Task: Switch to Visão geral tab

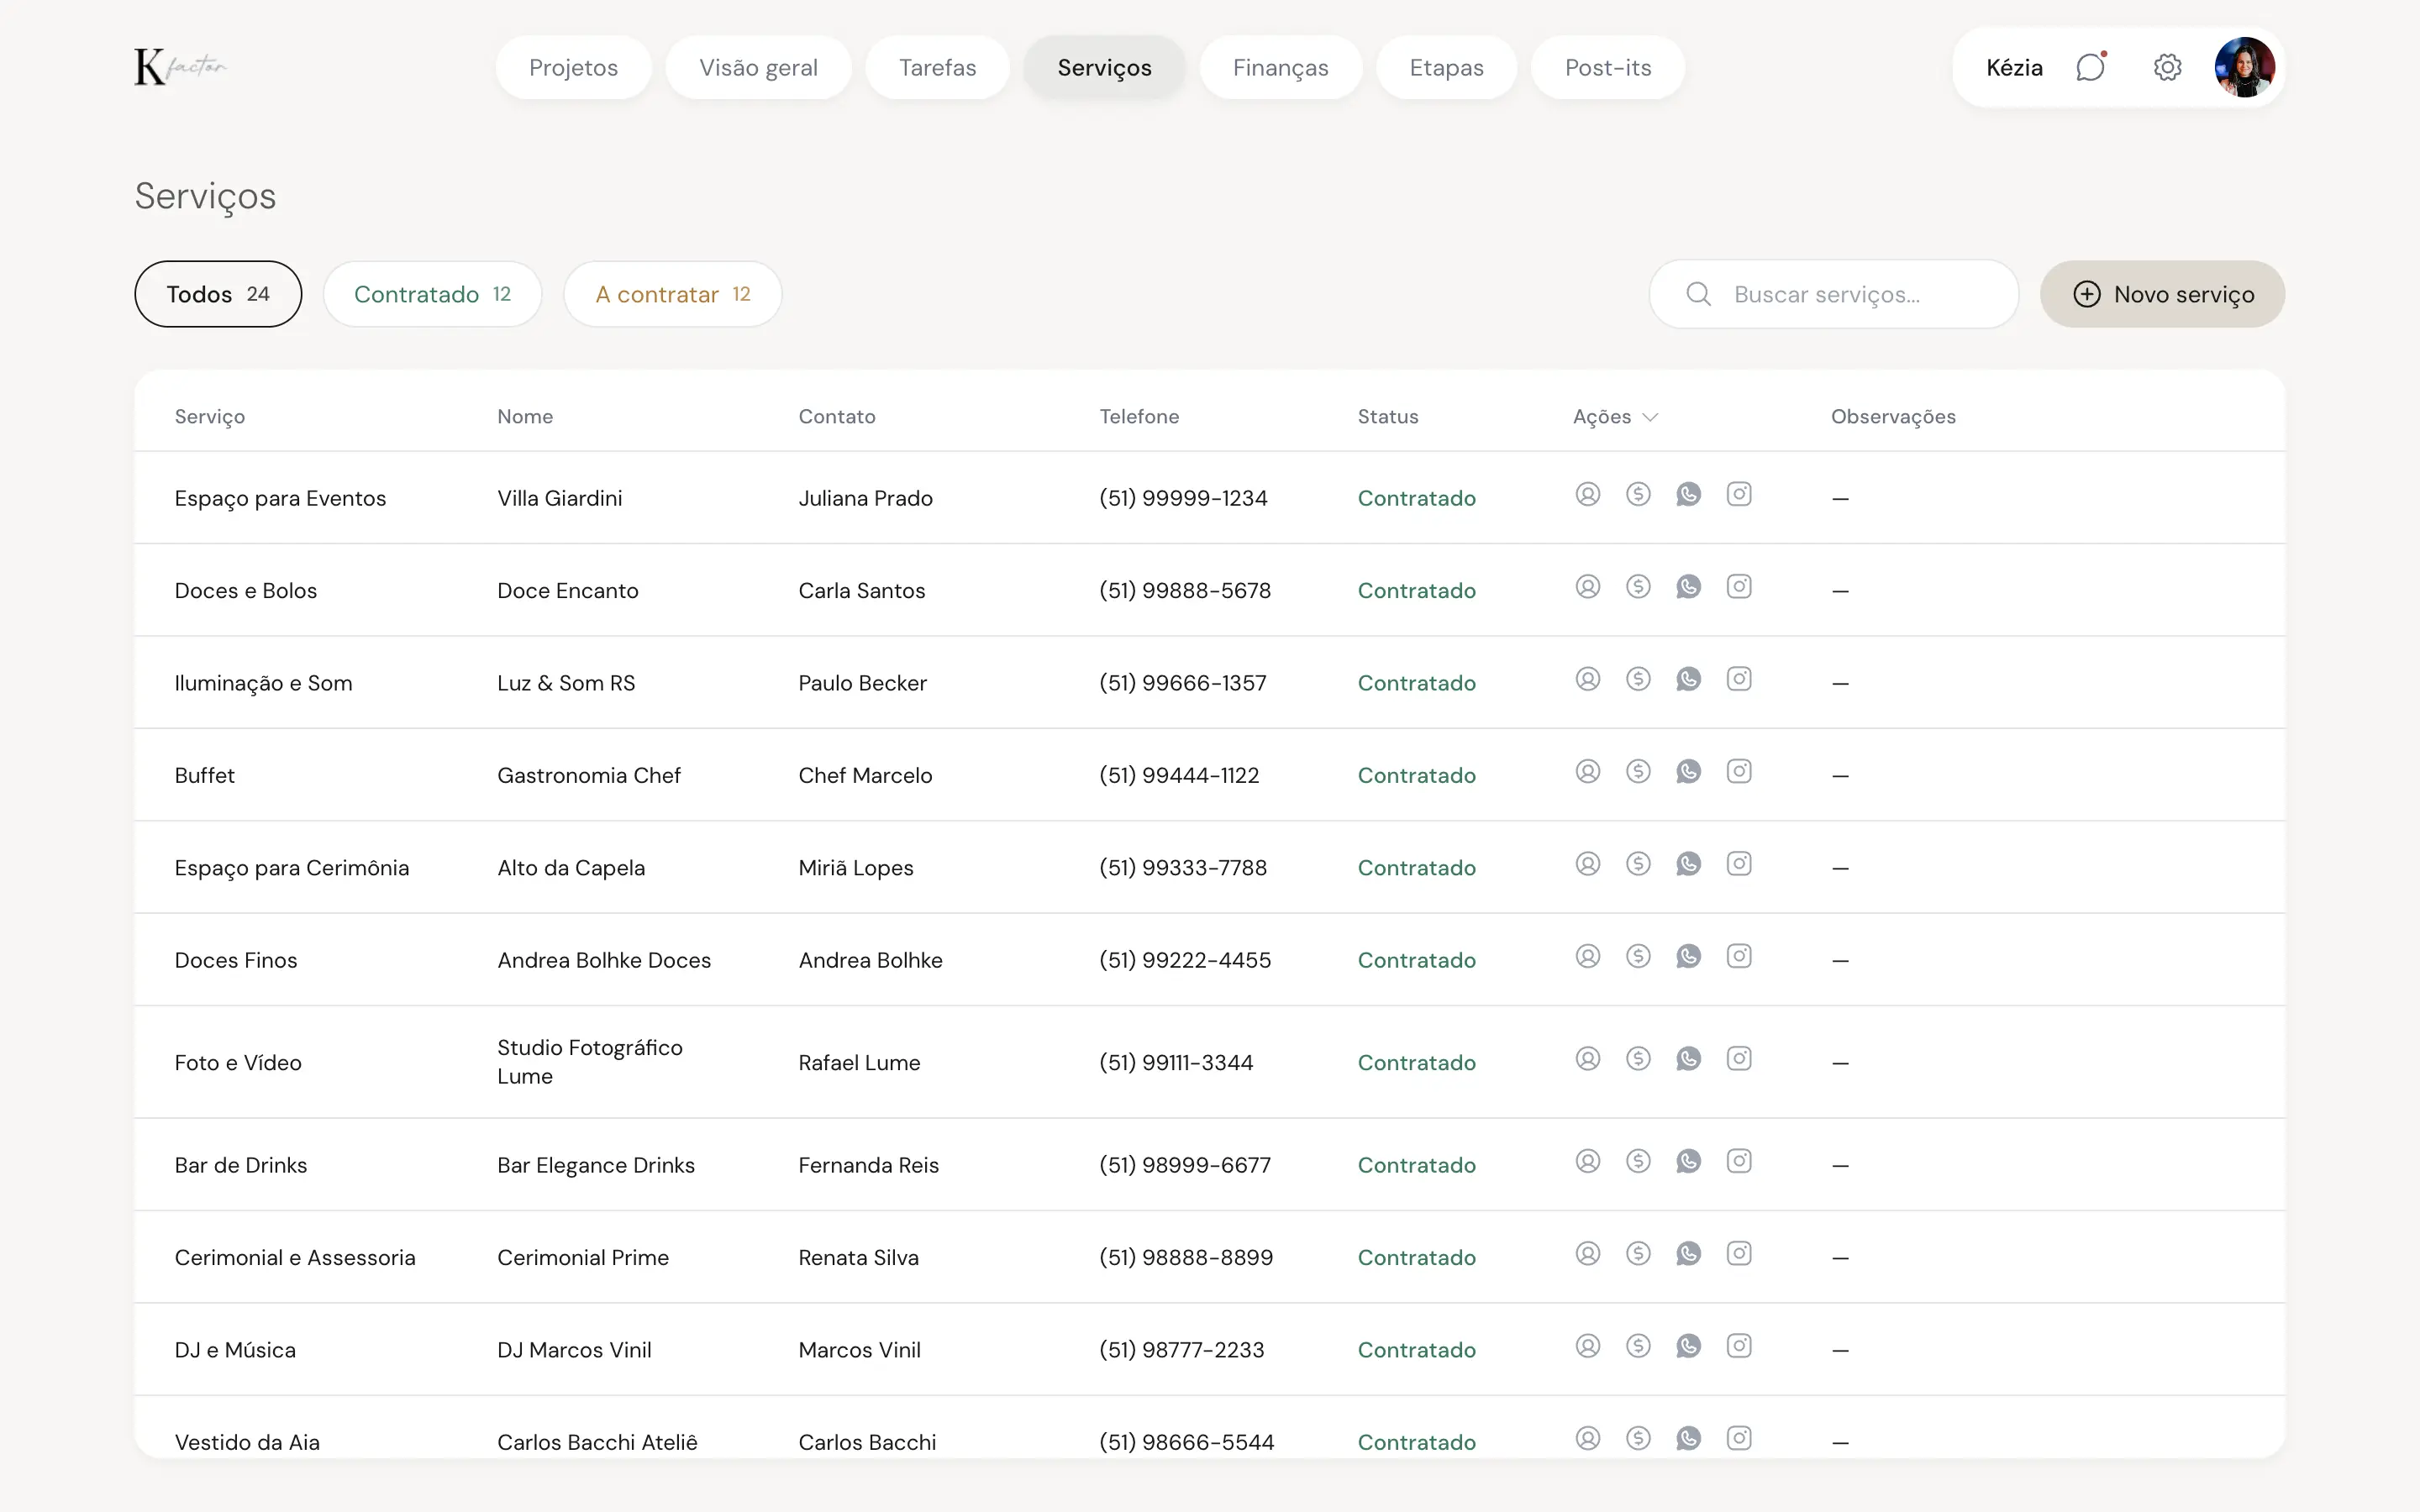Action: 758,67
